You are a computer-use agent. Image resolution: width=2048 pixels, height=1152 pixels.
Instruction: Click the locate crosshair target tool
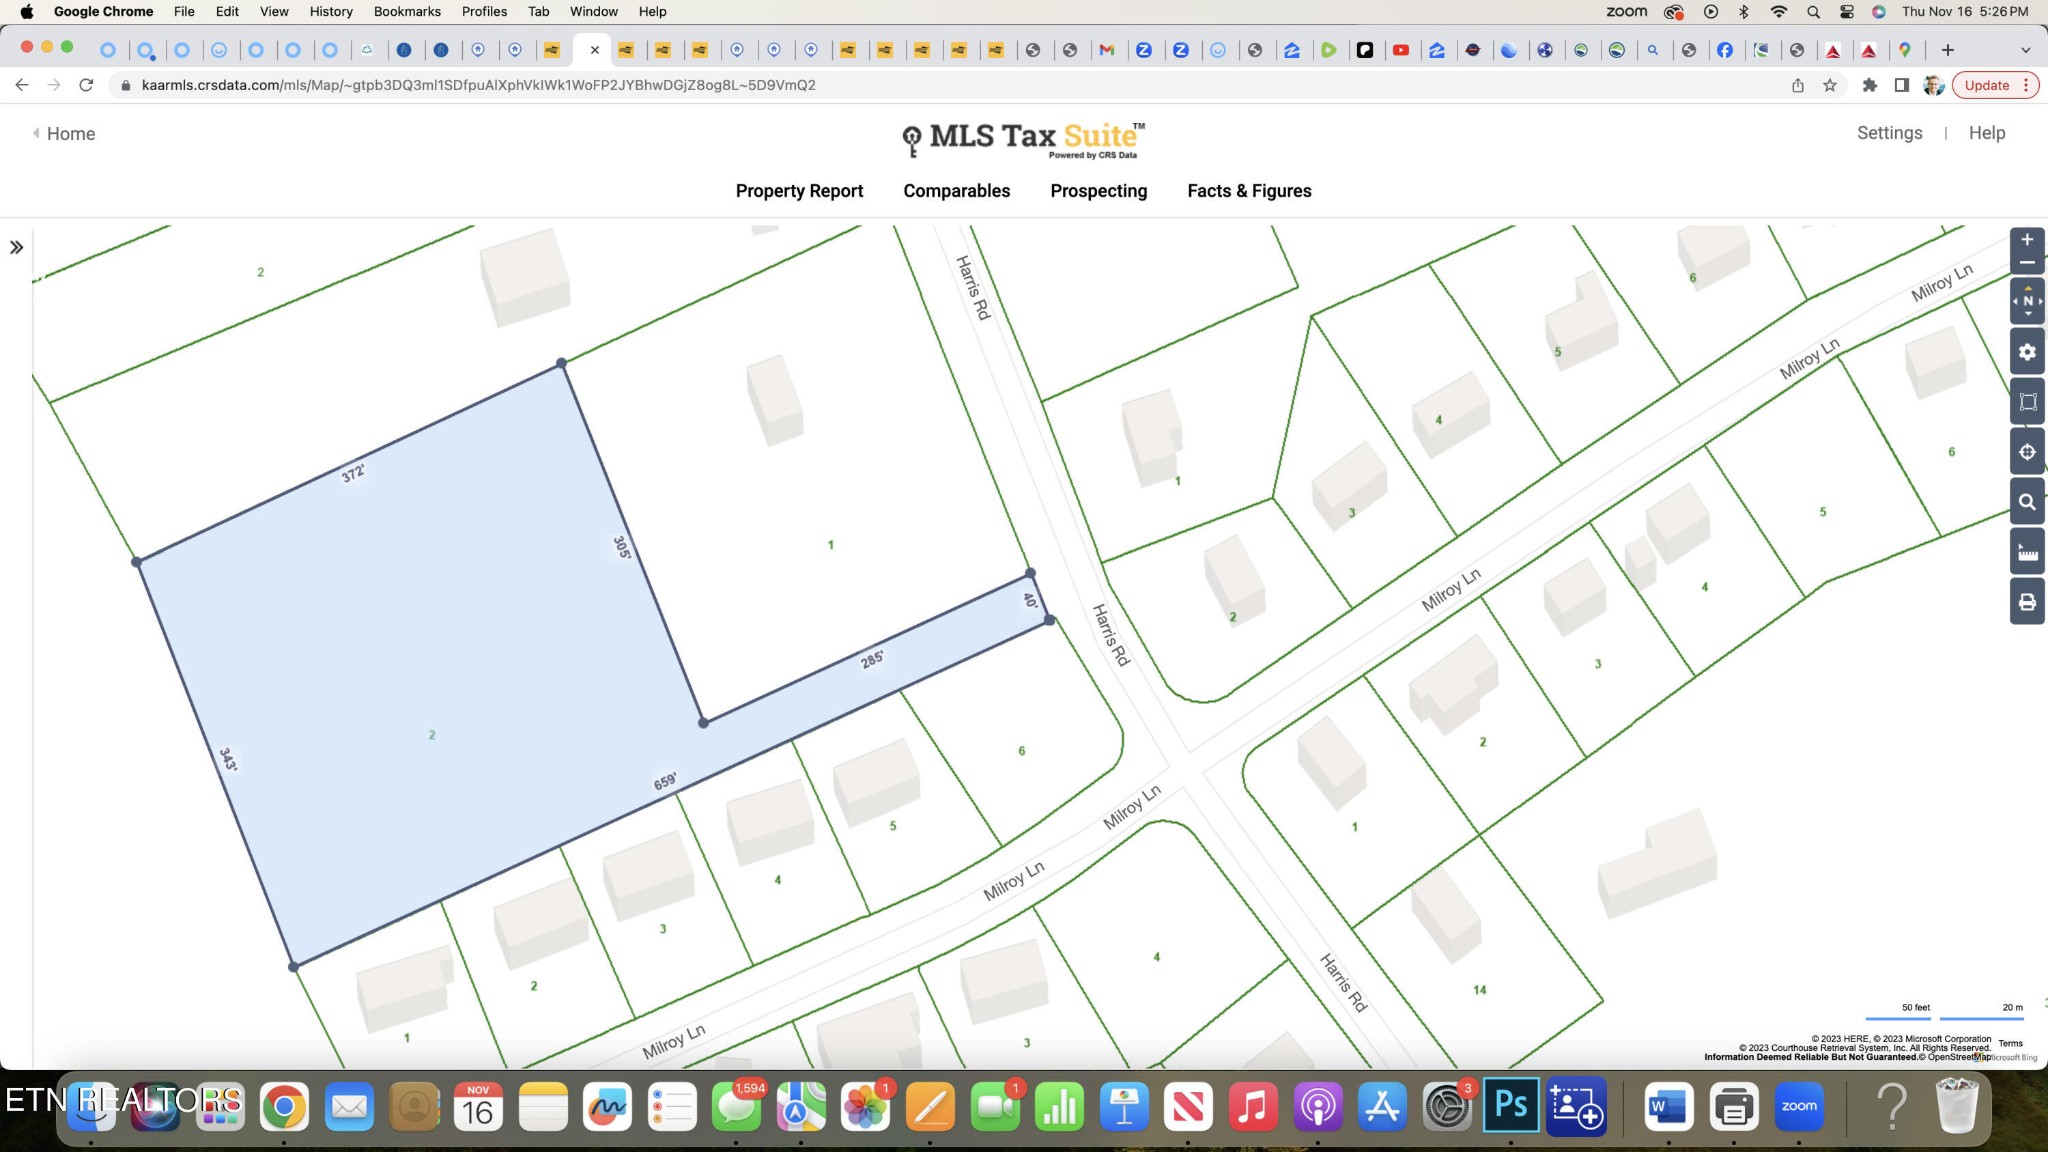click(x=2027, y=452)
